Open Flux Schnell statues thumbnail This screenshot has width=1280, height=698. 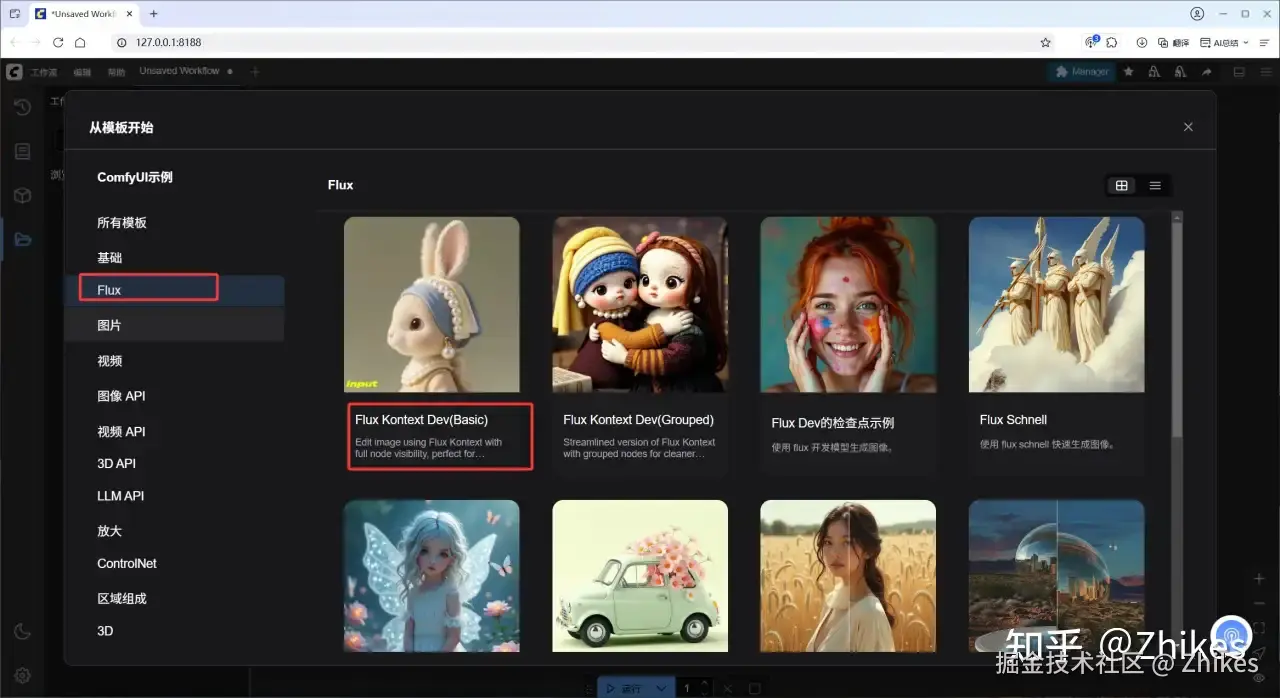[x=1057, y=304]
